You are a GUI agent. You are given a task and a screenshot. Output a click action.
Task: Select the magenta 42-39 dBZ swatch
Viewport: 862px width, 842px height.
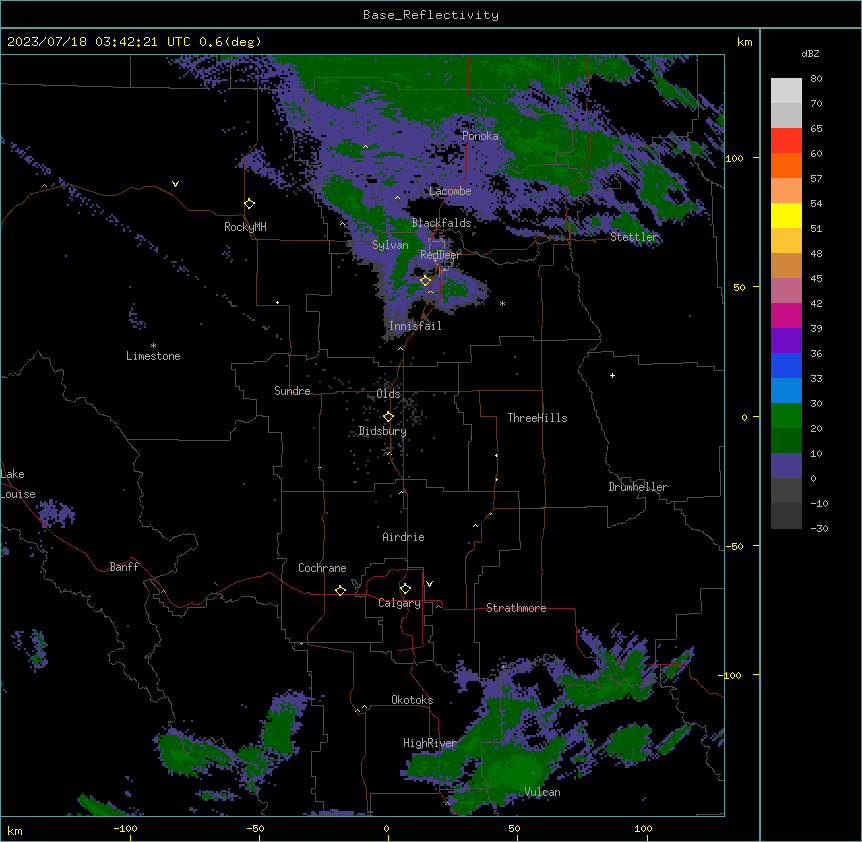pyautogui.click(x=786, y=315)
